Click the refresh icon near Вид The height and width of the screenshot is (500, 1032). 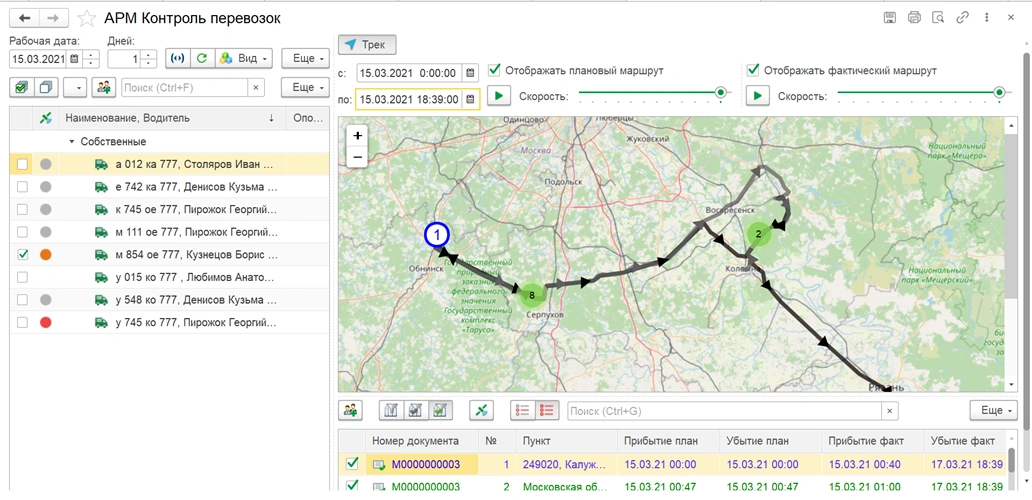[x=201, y=59]
